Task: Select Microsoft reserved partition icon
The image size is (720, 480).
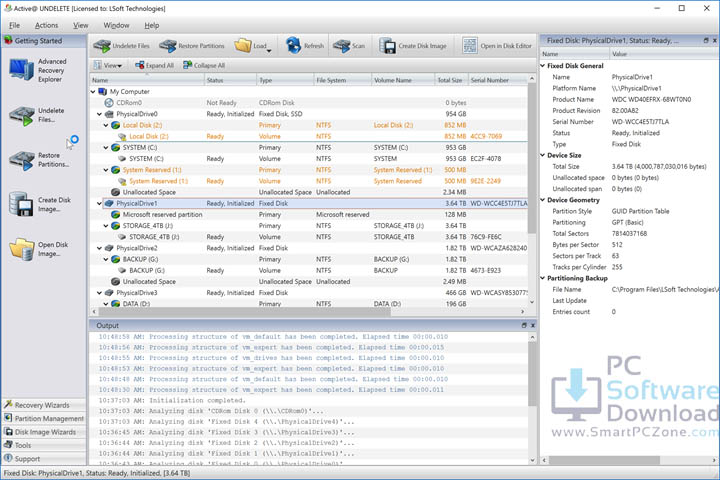Action: tap(115, 215)
